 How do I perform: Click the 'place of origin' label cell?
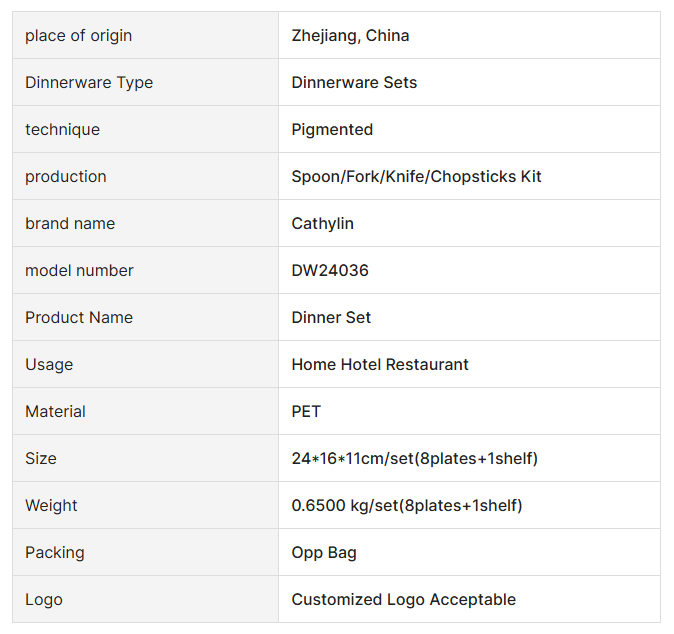(x=78, y=36)
